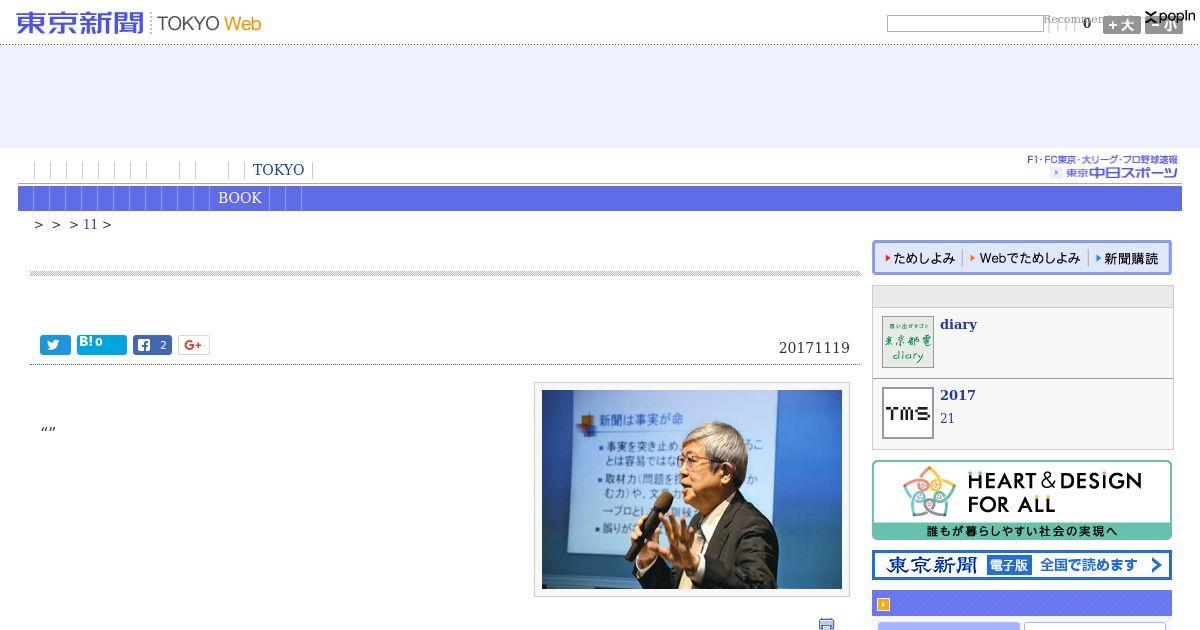This screenshot has height=630, width=1200.
Task: Click the Tokyo Shimbun TOKYO Web logo
Action: 139,23
